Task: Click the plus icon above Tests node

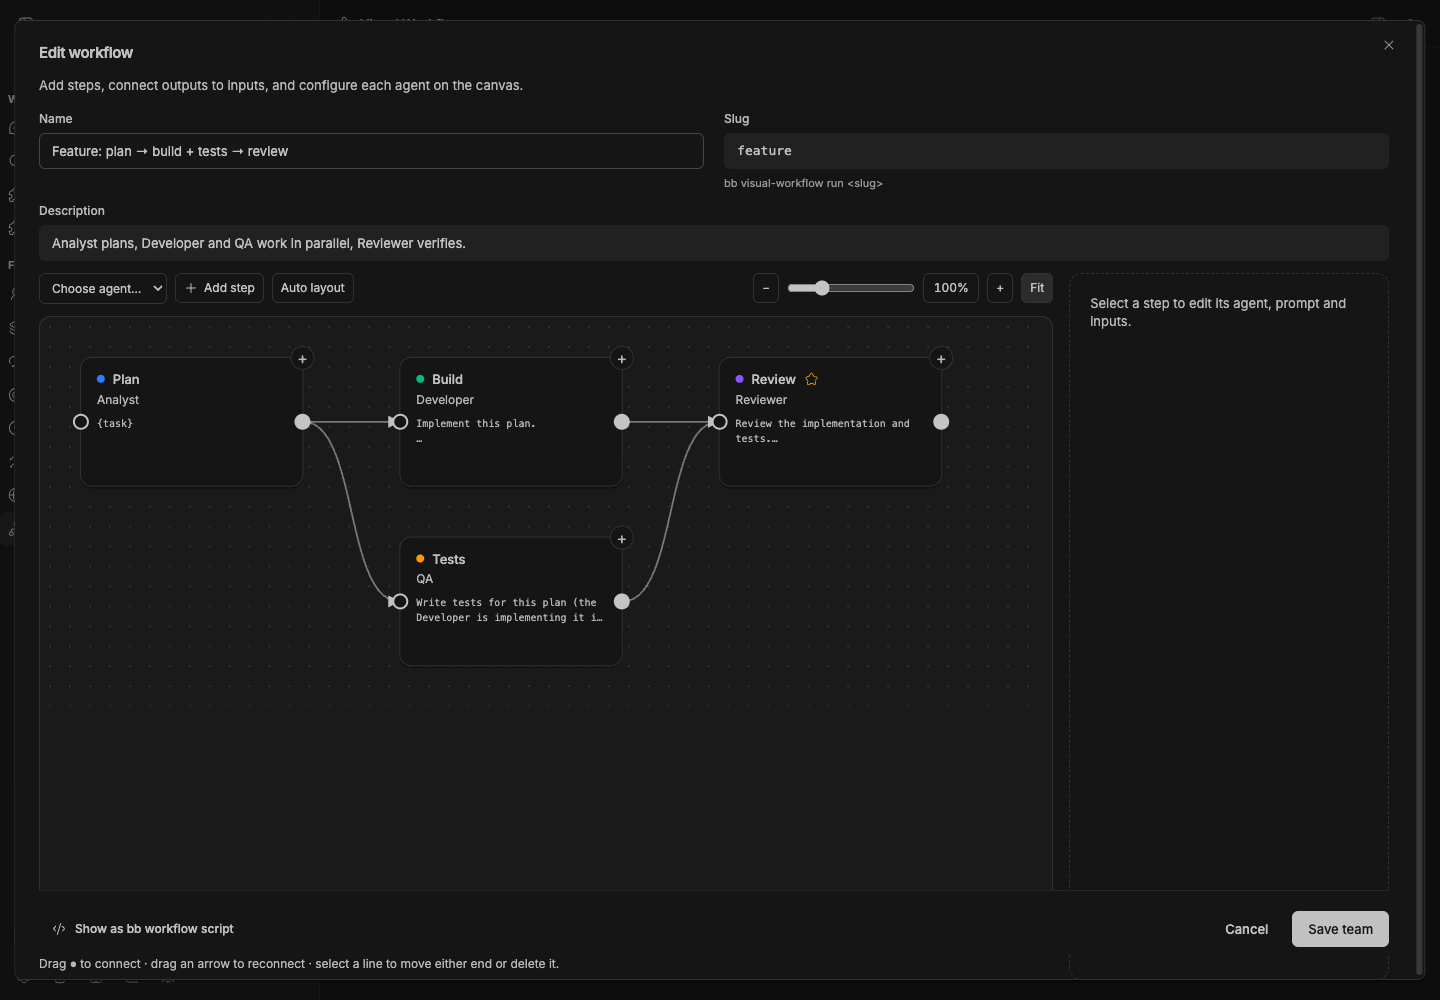Action: (622, 539)
